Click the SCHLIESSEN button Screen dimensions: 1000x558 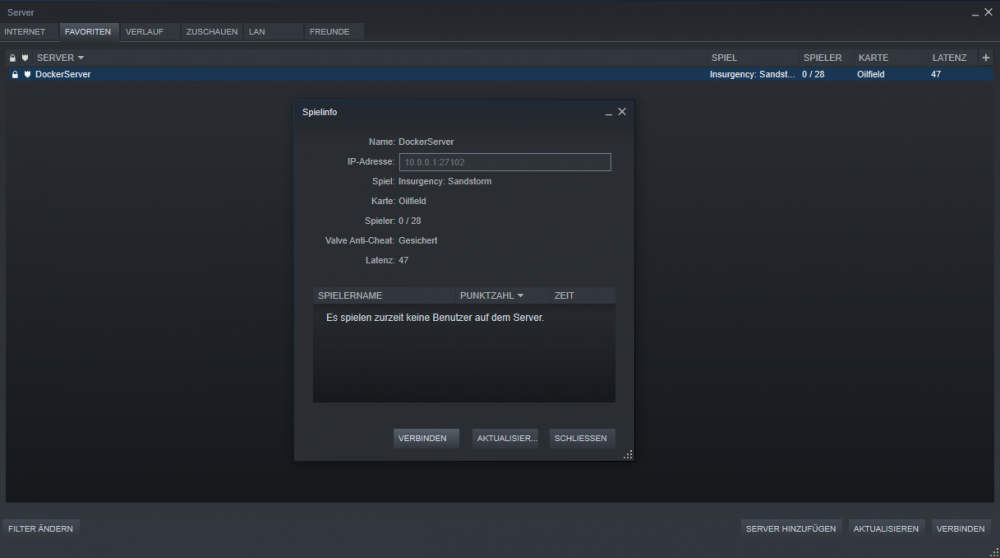[x=582, y=438]
